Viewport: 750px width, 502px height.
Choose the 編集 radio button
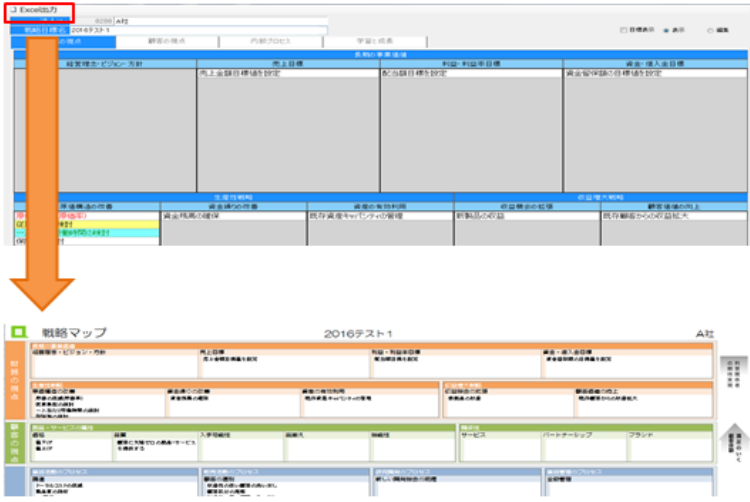[x=709, y=30]
